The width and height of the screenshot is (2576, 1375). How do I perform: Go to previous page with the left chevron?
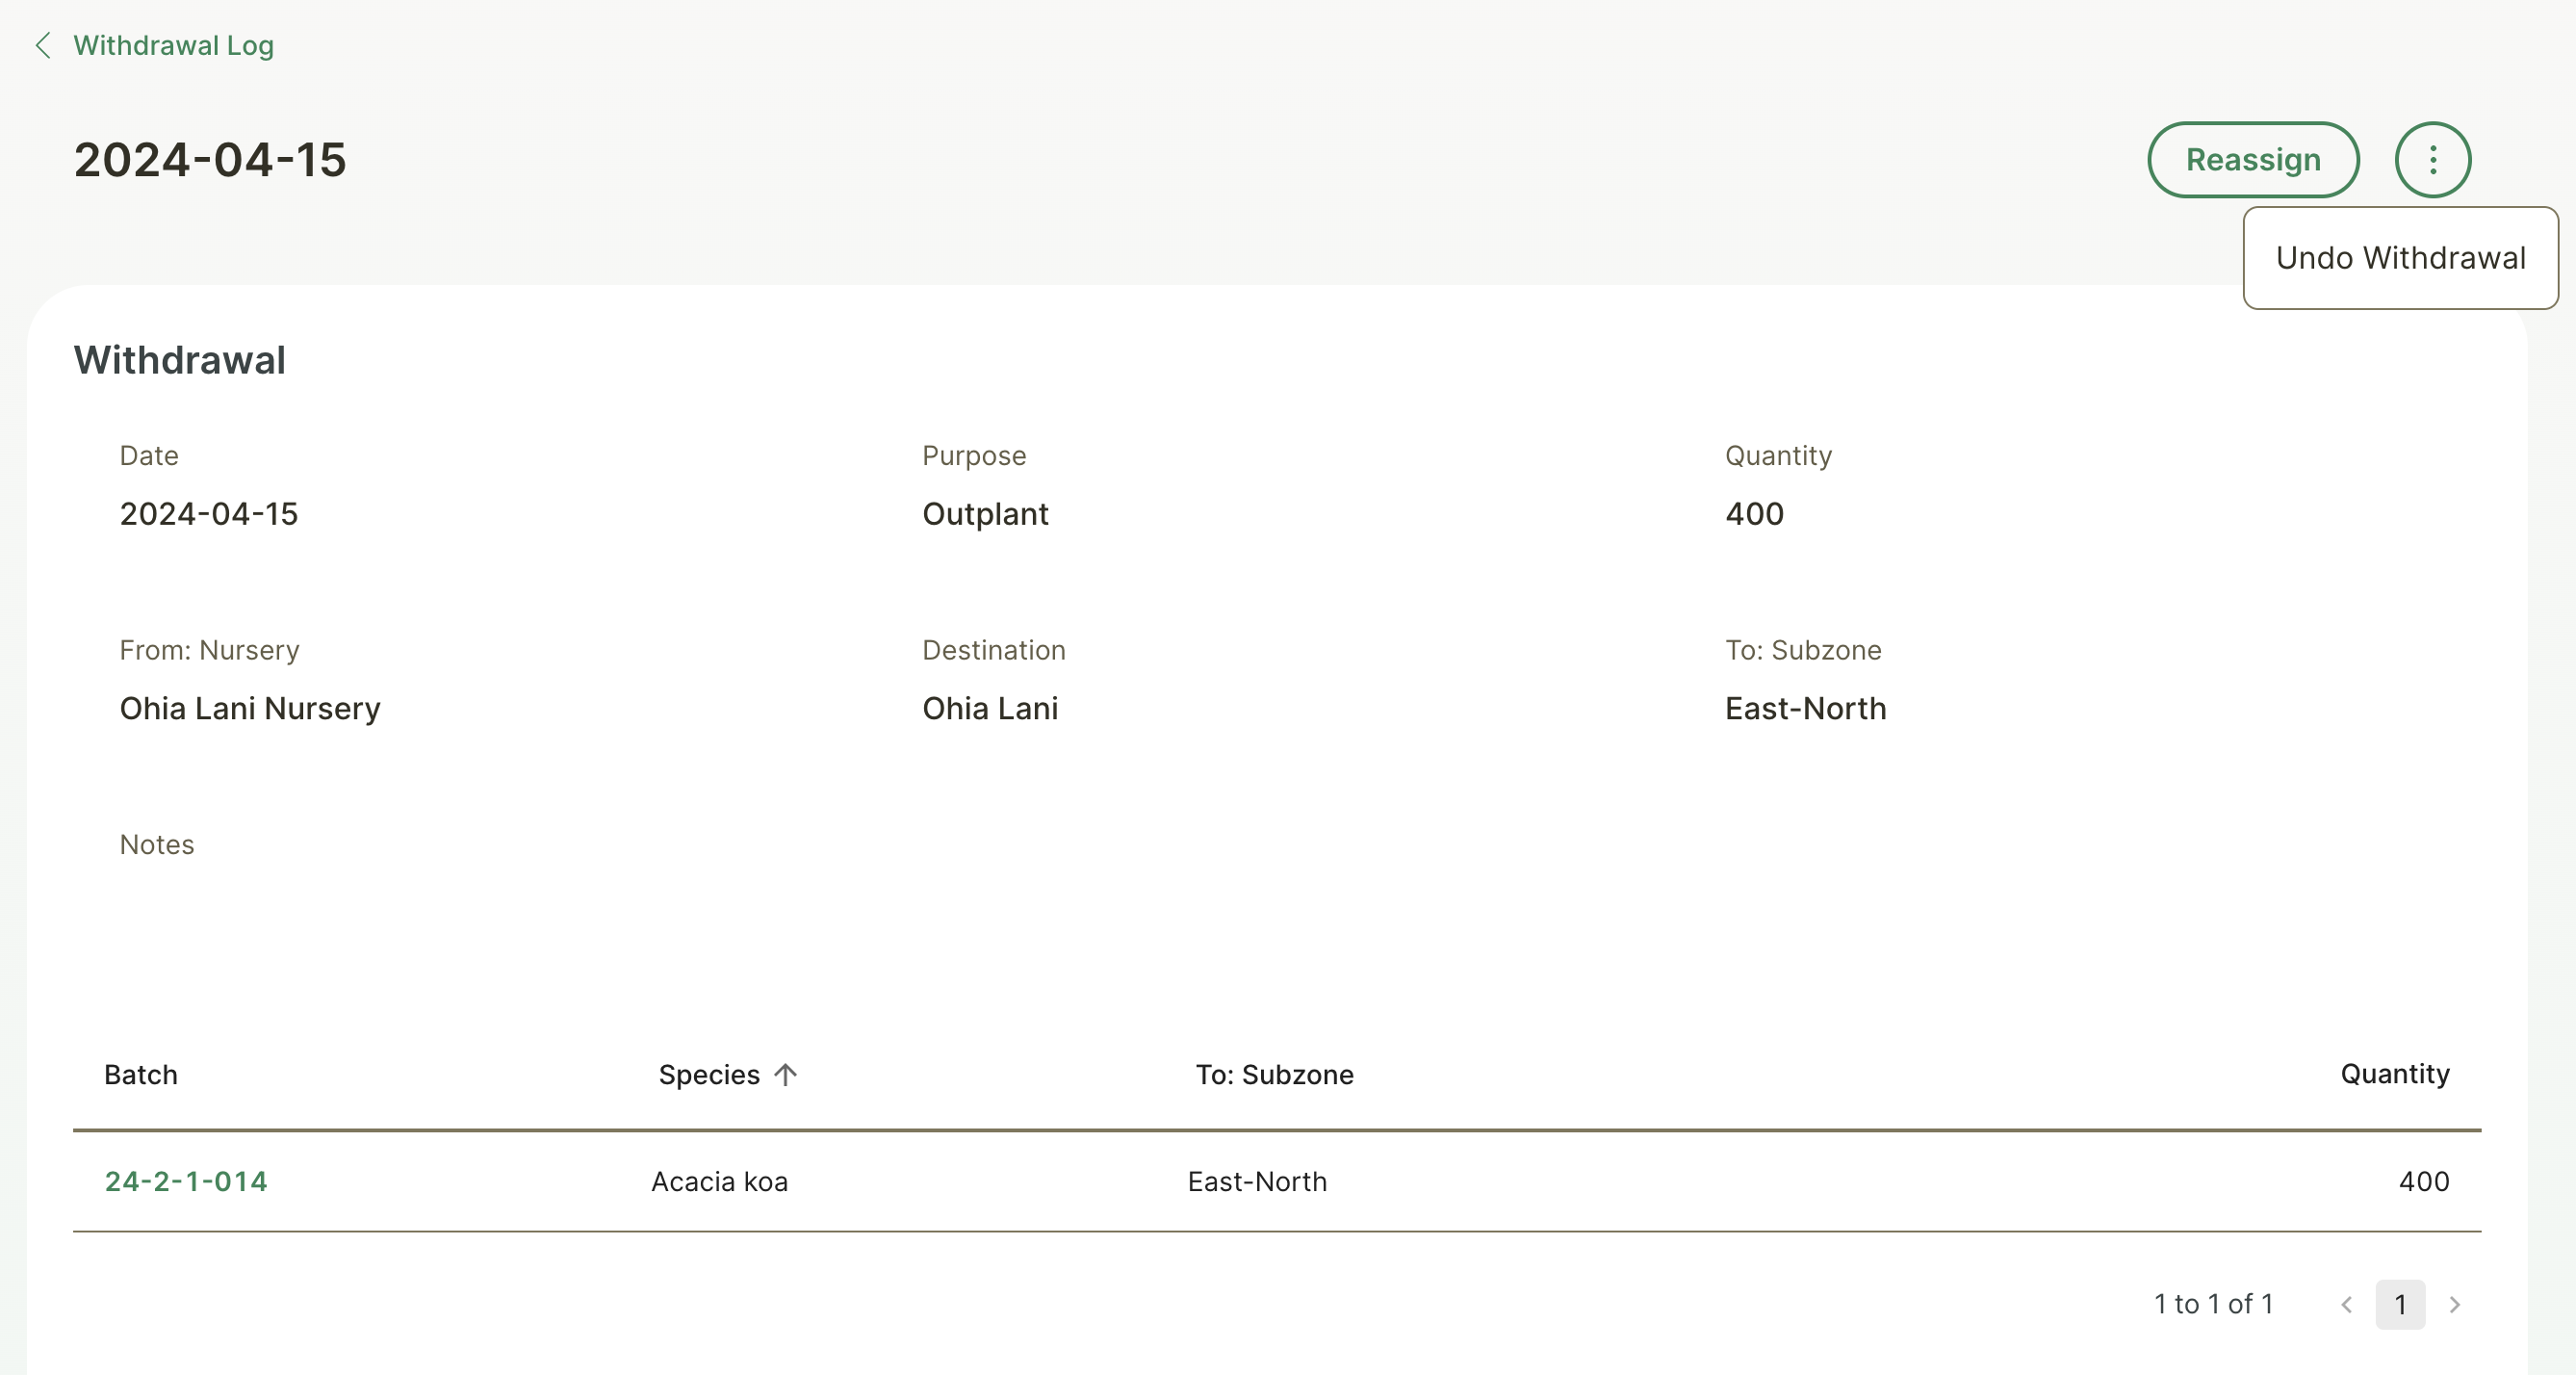pos(2347,1305)
